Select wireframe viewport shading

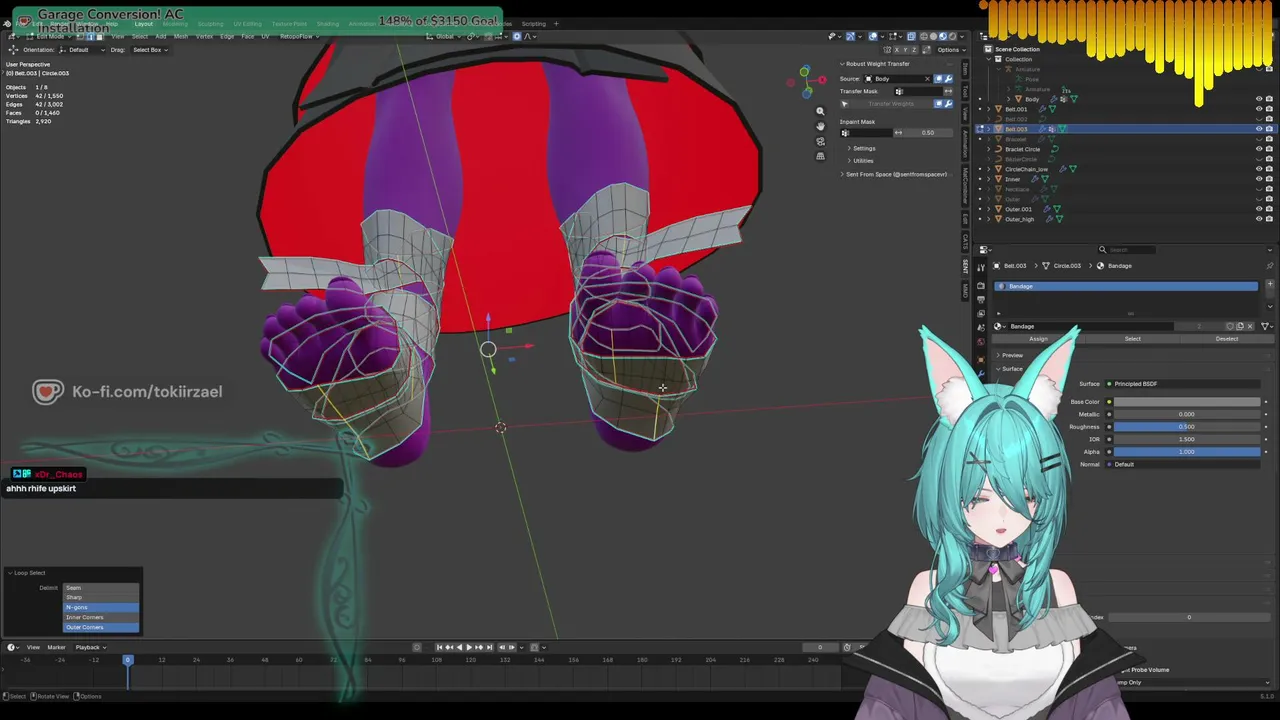point(923,36)
